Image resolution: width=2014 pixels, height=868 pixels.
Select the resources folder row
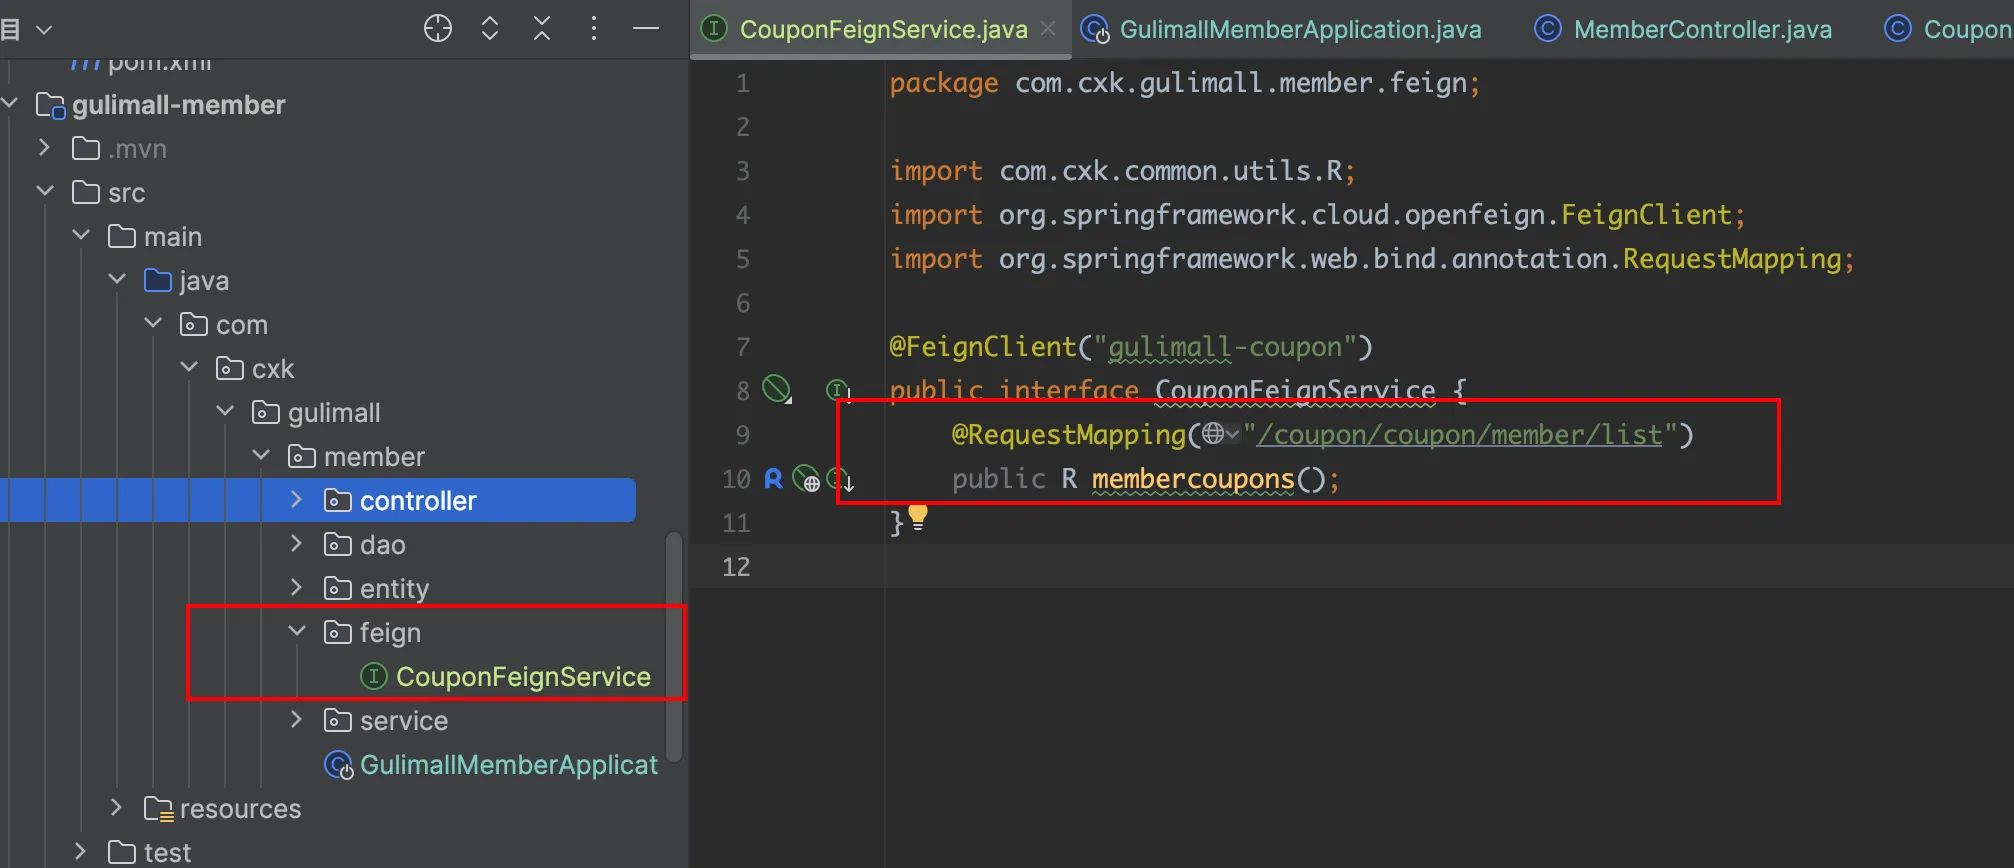[240, 809]
